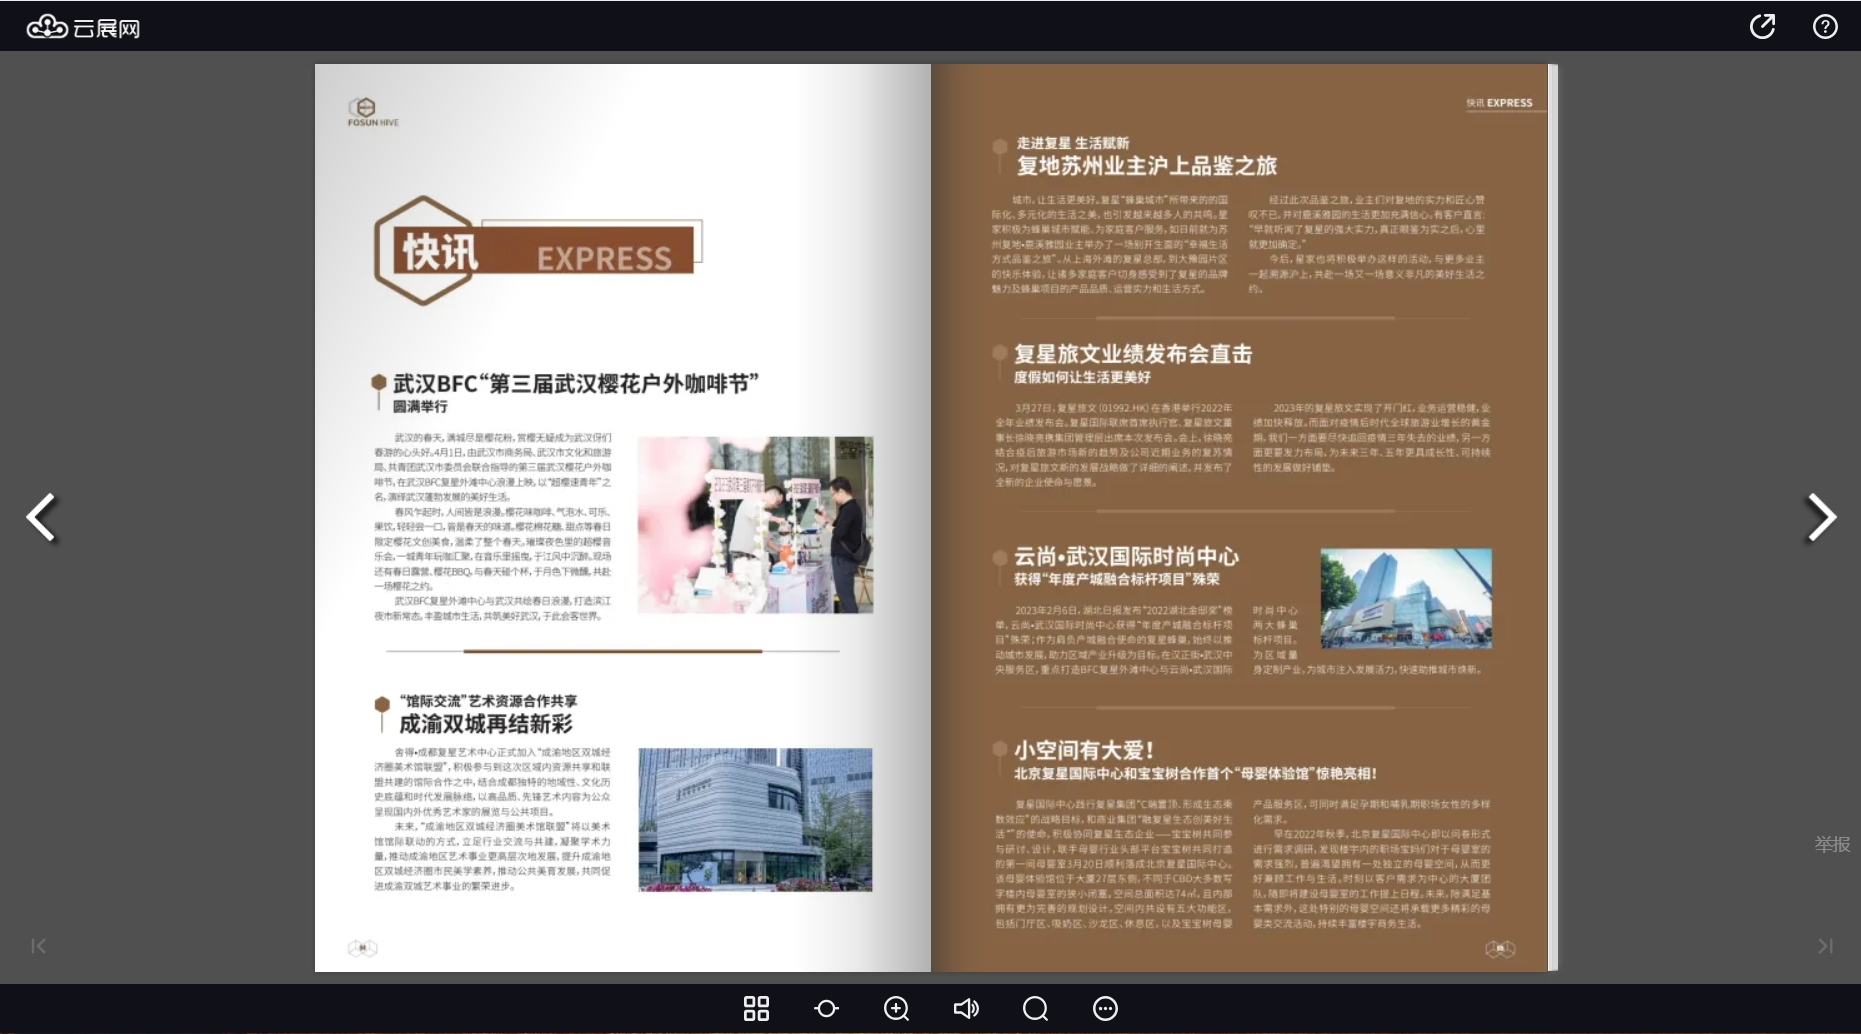This screenshot has width=1861, height=1034.
Task: Open the more options ellipsis menu
Action: (x=1105, y=1008)
